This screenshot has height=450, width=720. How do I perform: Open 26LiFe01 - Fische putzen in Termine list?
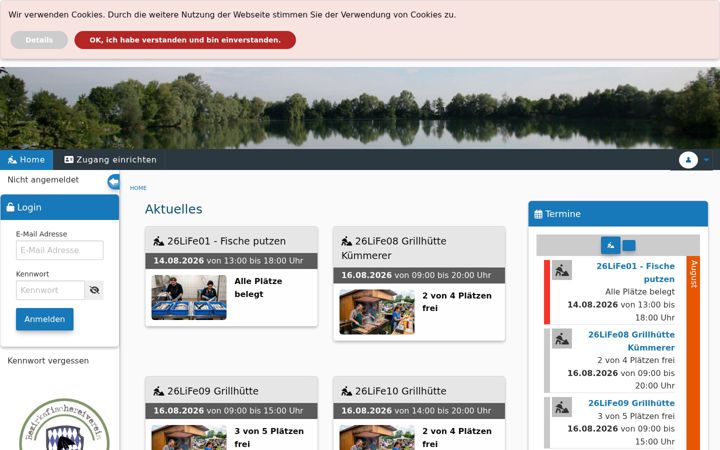click(636, 272)
